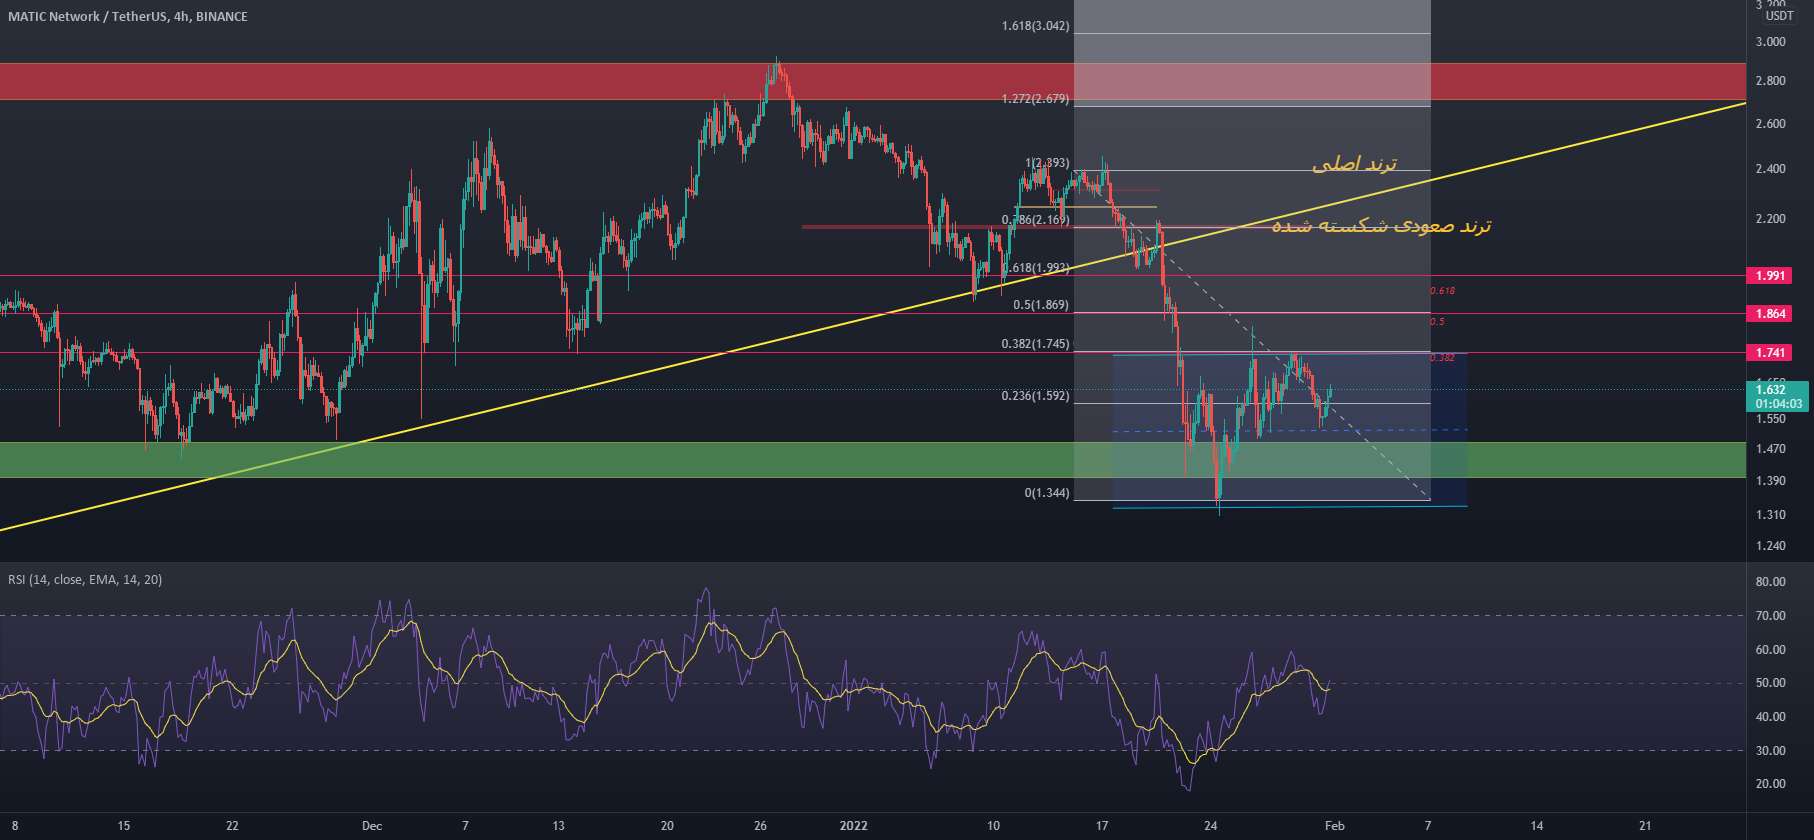Select the Fibonacci label 1.618(3.042)

(1035, 26)
